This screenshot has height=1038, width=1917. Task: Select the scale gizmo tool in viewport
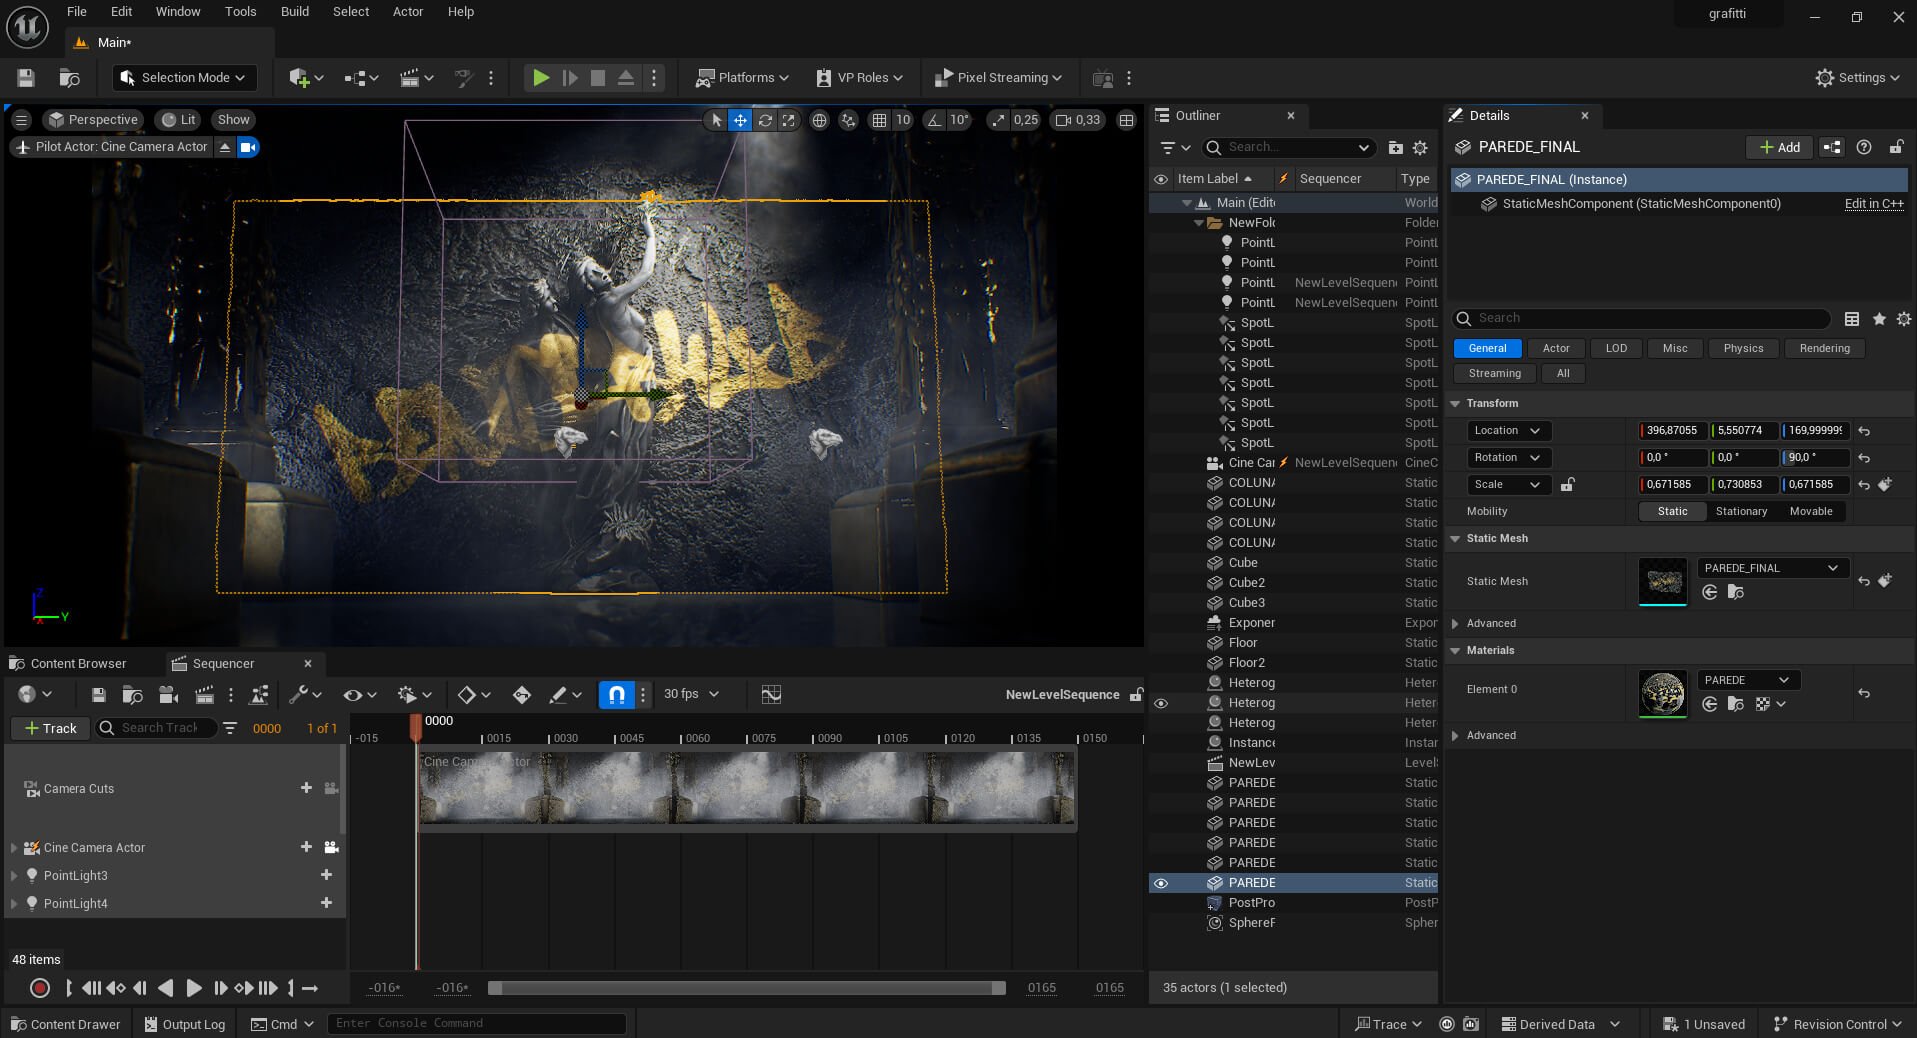[x=789, y=120]
